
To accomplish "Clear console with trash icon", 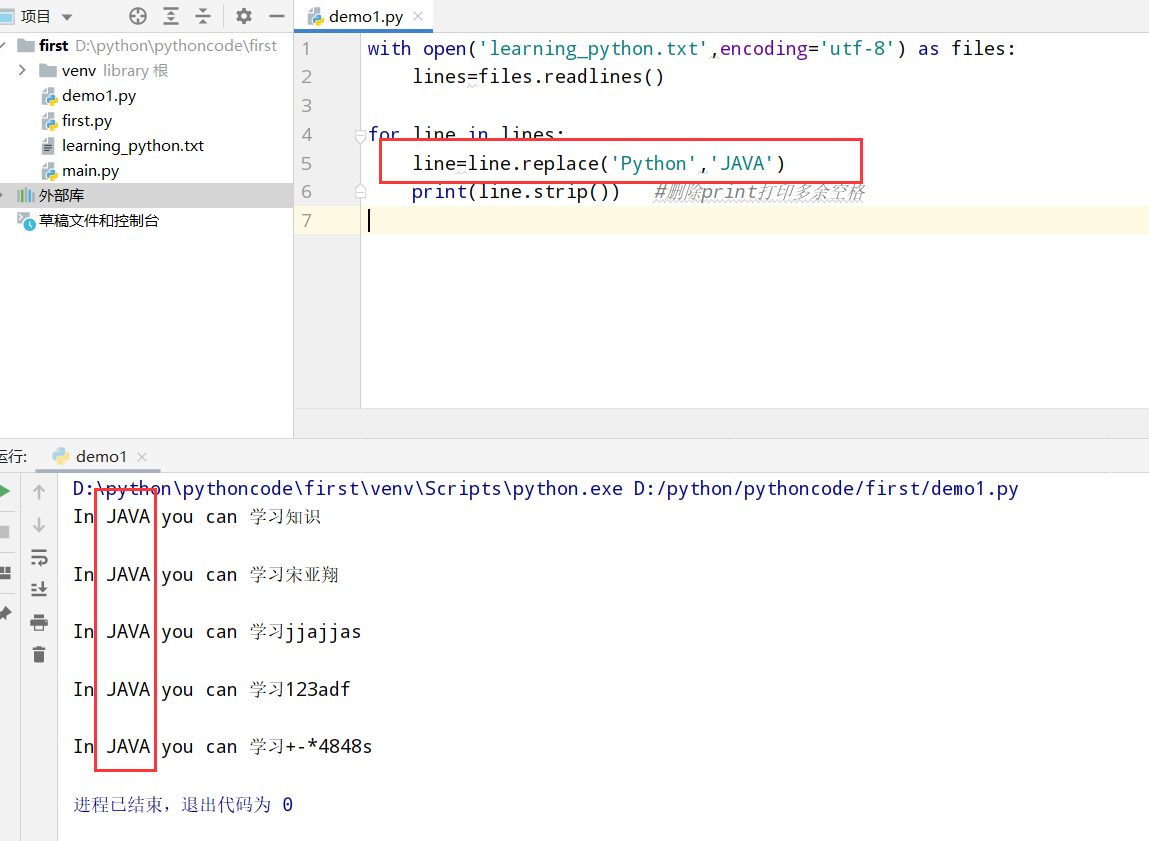I will pos(39,654).
